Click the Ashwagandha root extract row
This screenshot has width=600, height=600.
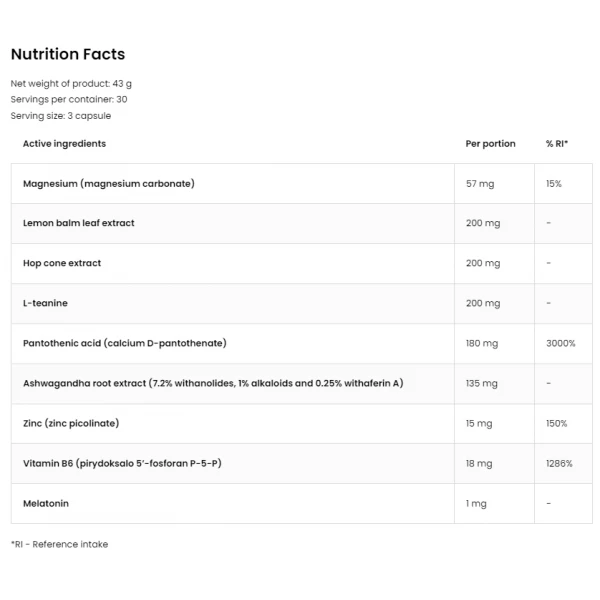(x=302, y=383)
